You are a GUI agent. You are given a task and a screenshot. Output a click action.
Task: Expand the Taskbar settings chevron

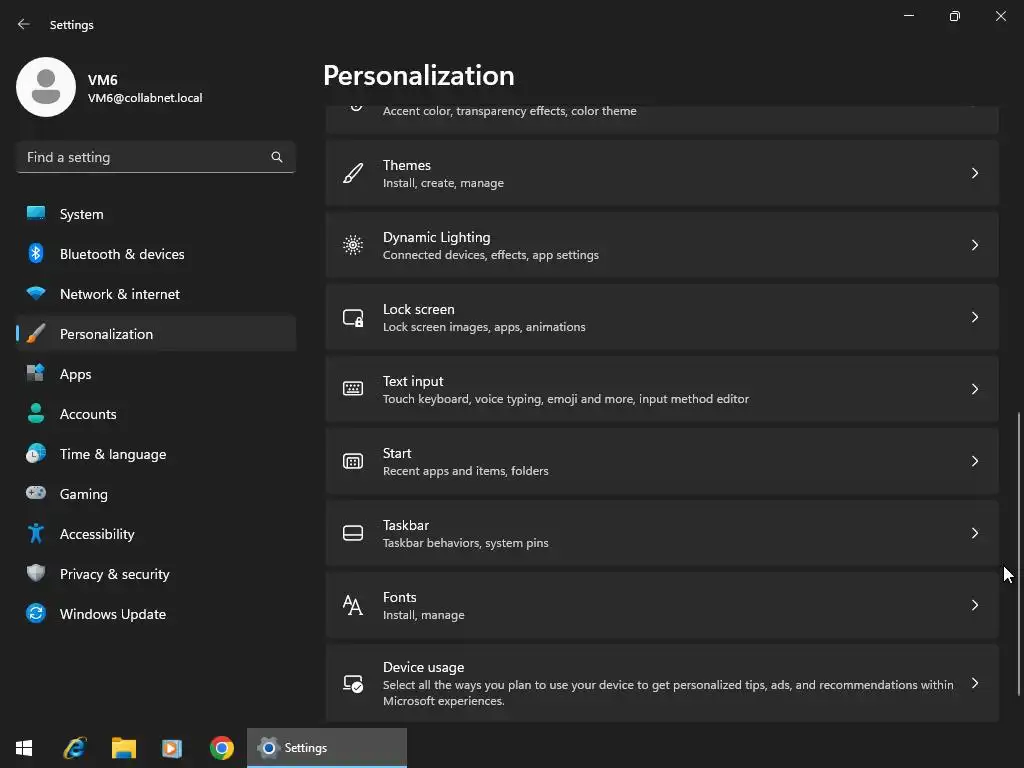974,534
